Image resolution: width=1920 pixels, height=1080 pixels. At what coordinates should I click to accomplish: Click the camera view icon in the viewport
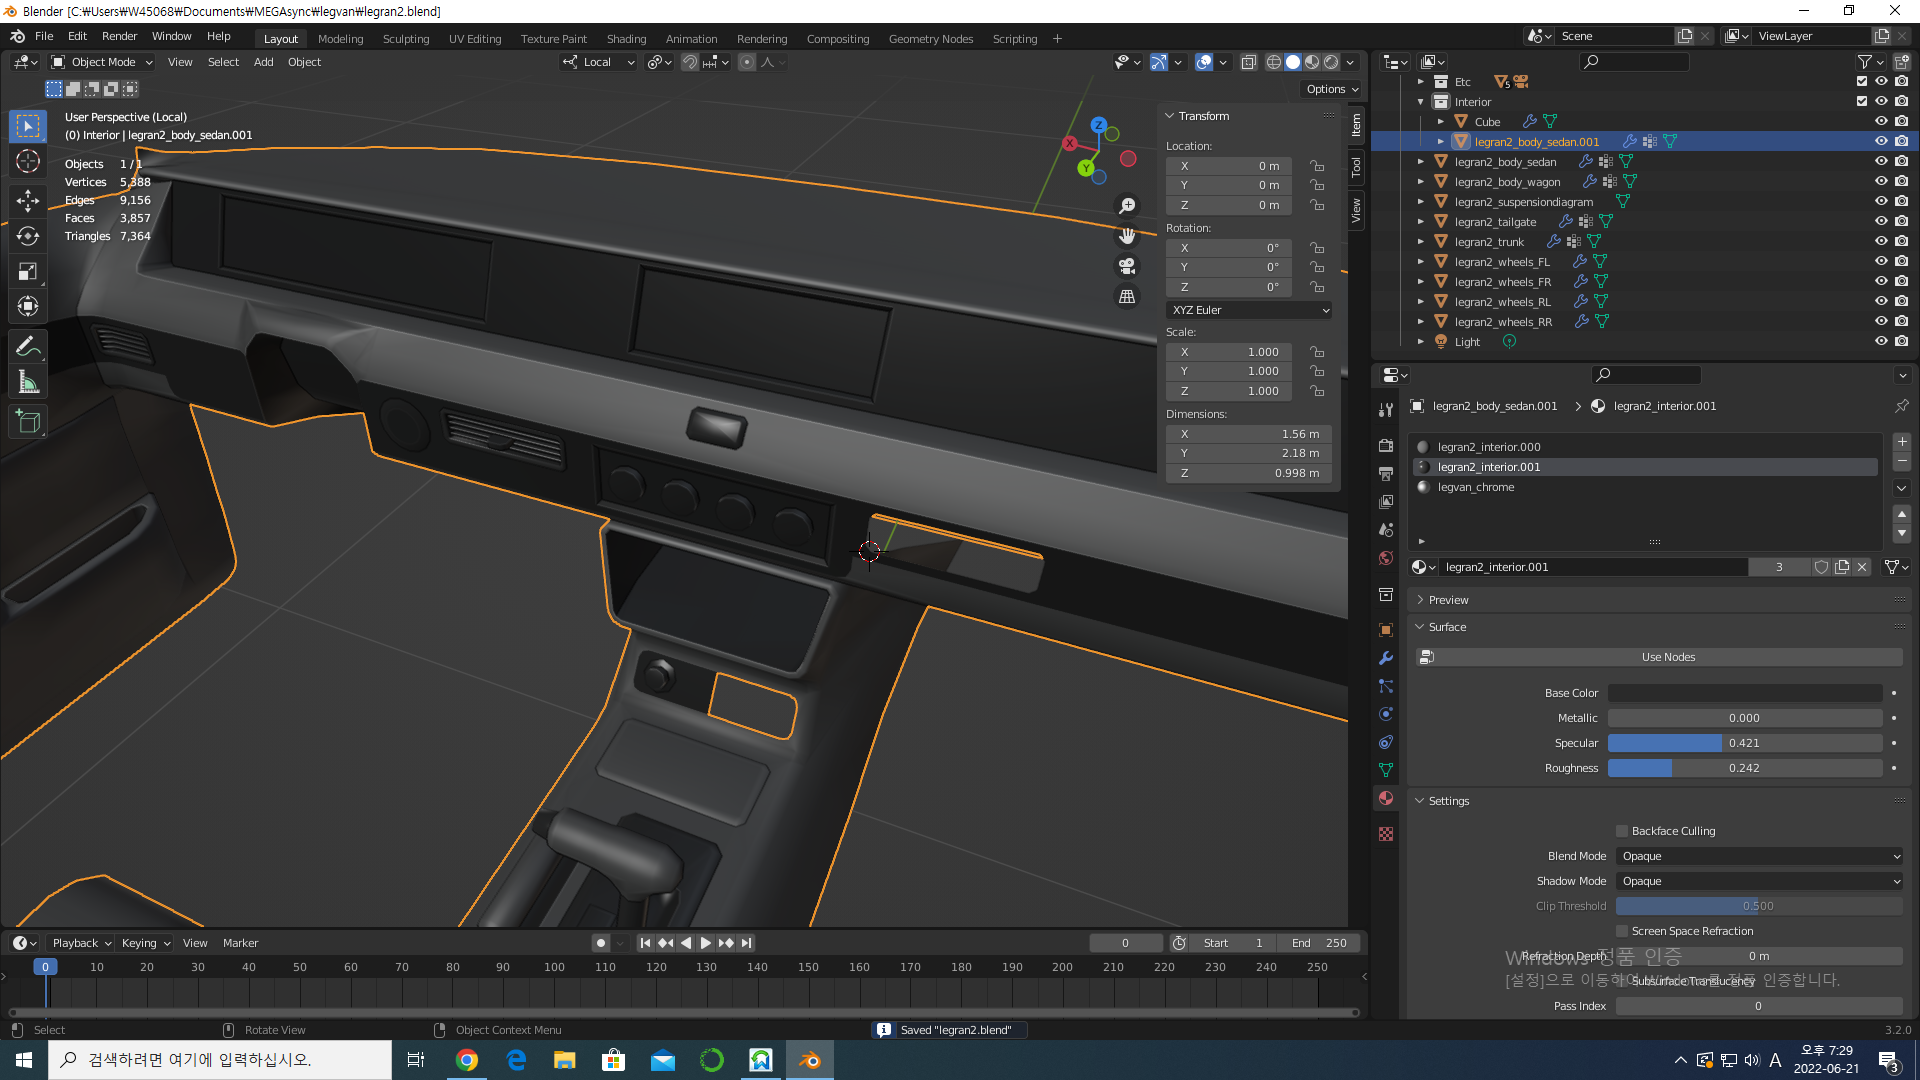(x=1127, y=266)
